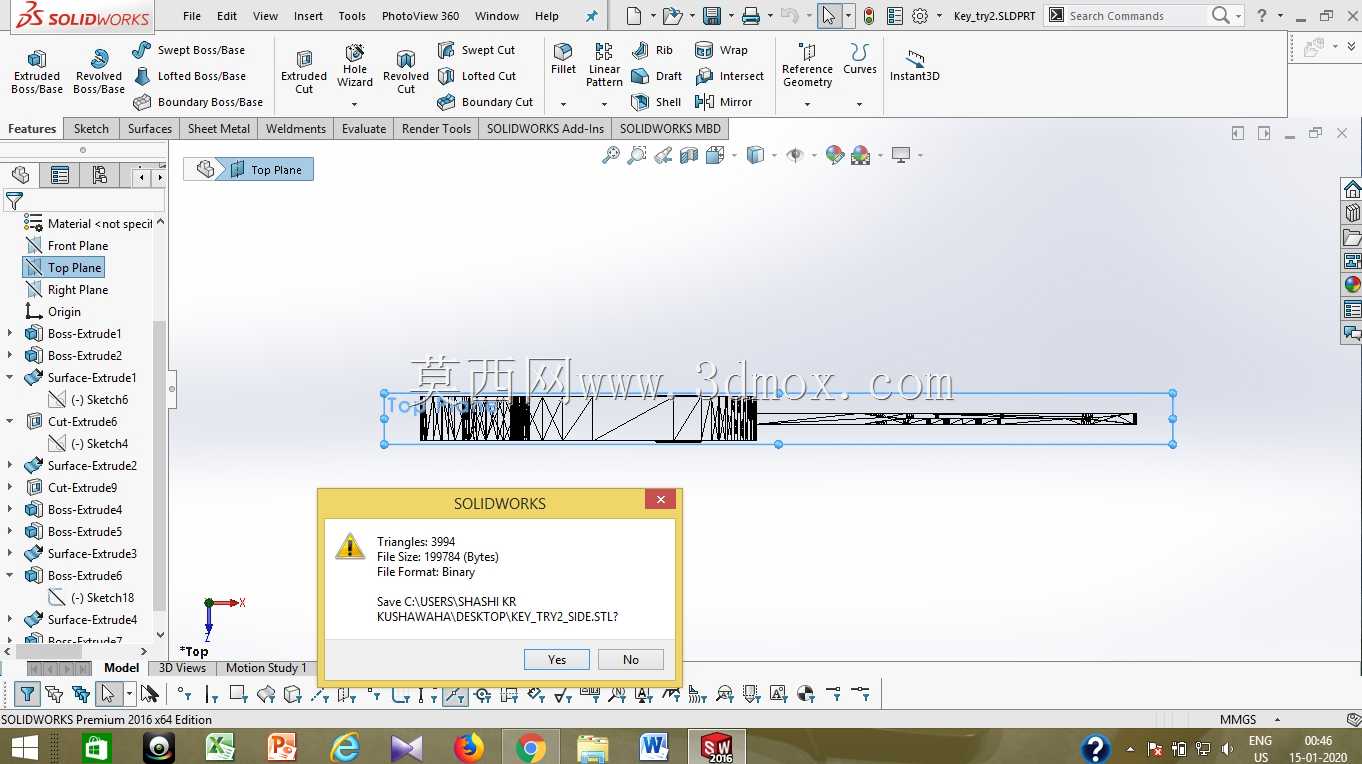The height and width of the screenshot is (764, 1362).
Task: Expand the Boss-Extrude2 feature
Action: [10, 356]
